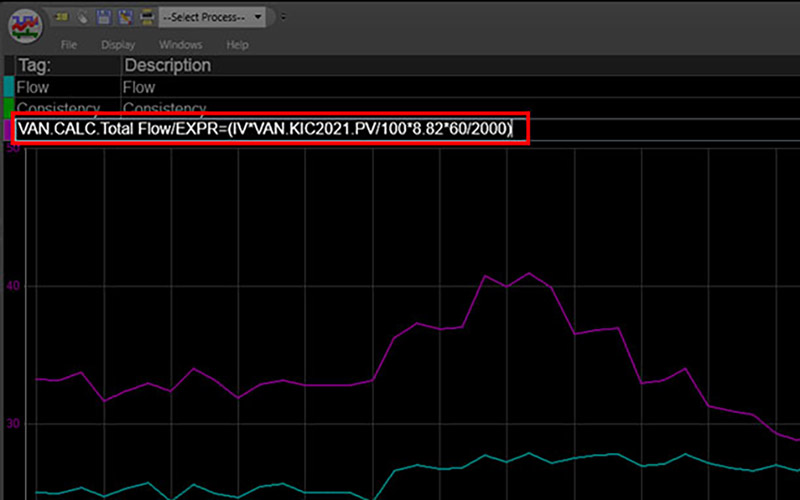The image size is (800, 500).
Task: Select the Flow tag cell
Action: point(68,87)
